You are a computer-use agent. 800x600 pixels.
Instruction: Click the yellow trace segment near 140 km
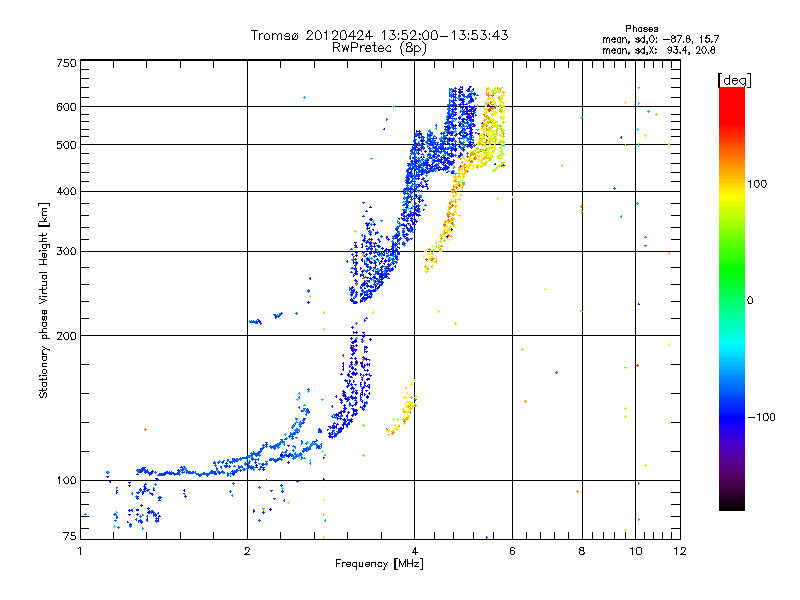[403, 408]
